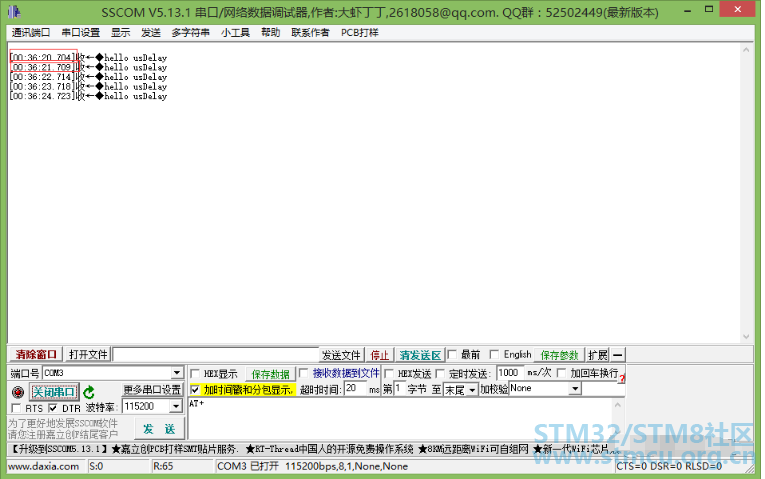Click receive area scrollbar down arrow

click(x=746, y=337)
